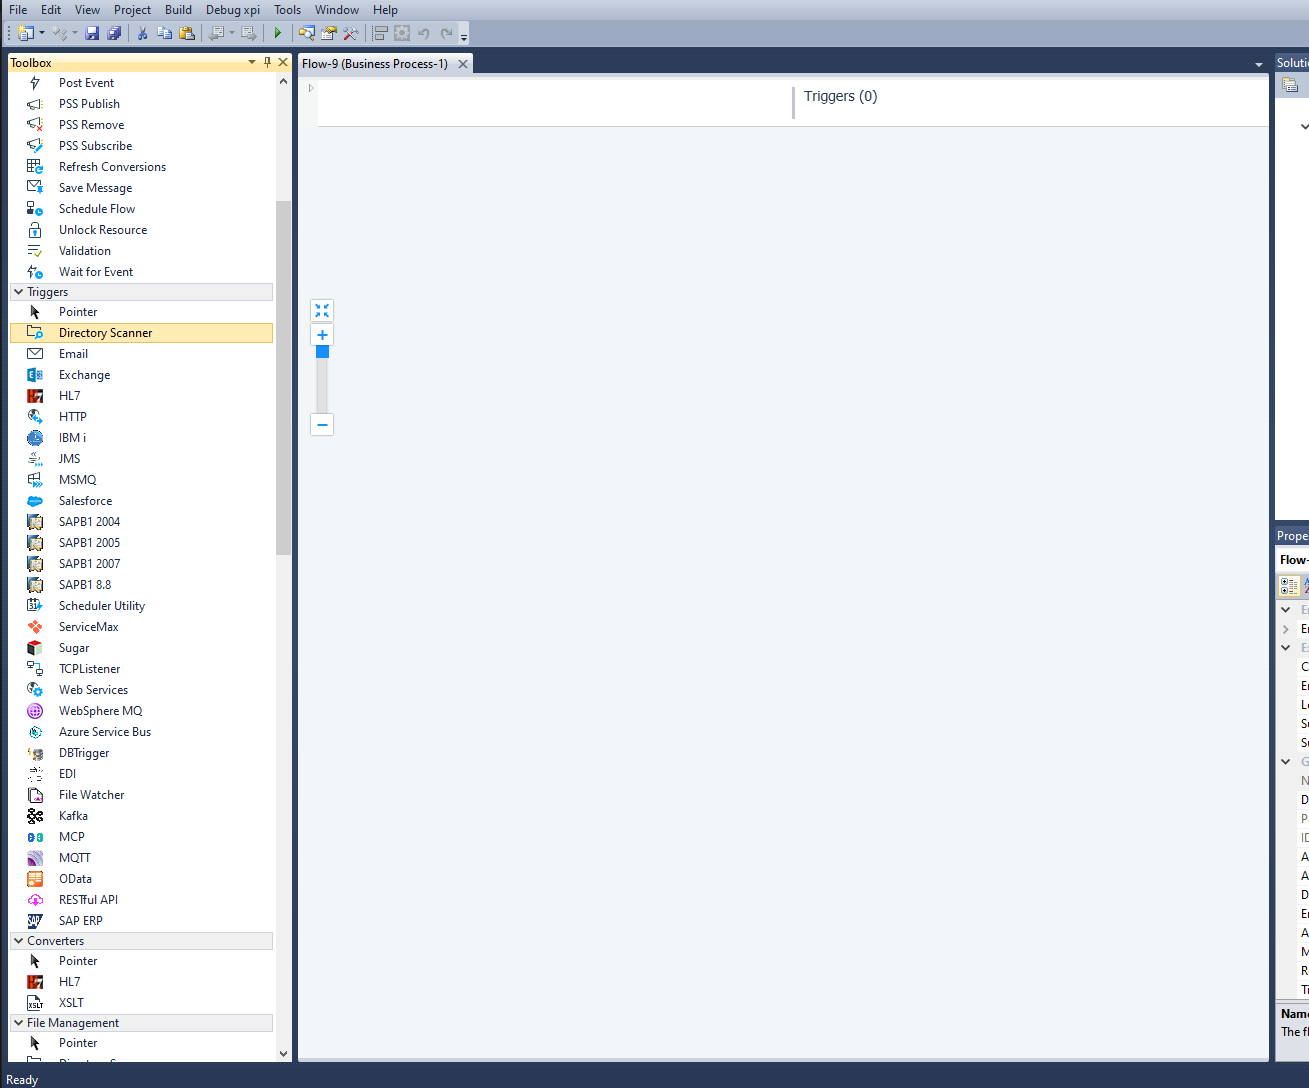Switch to Flow-9 (Business Process-1) tab
The height and width of the screenshot is (1088, 1309).
click(375, 64)
